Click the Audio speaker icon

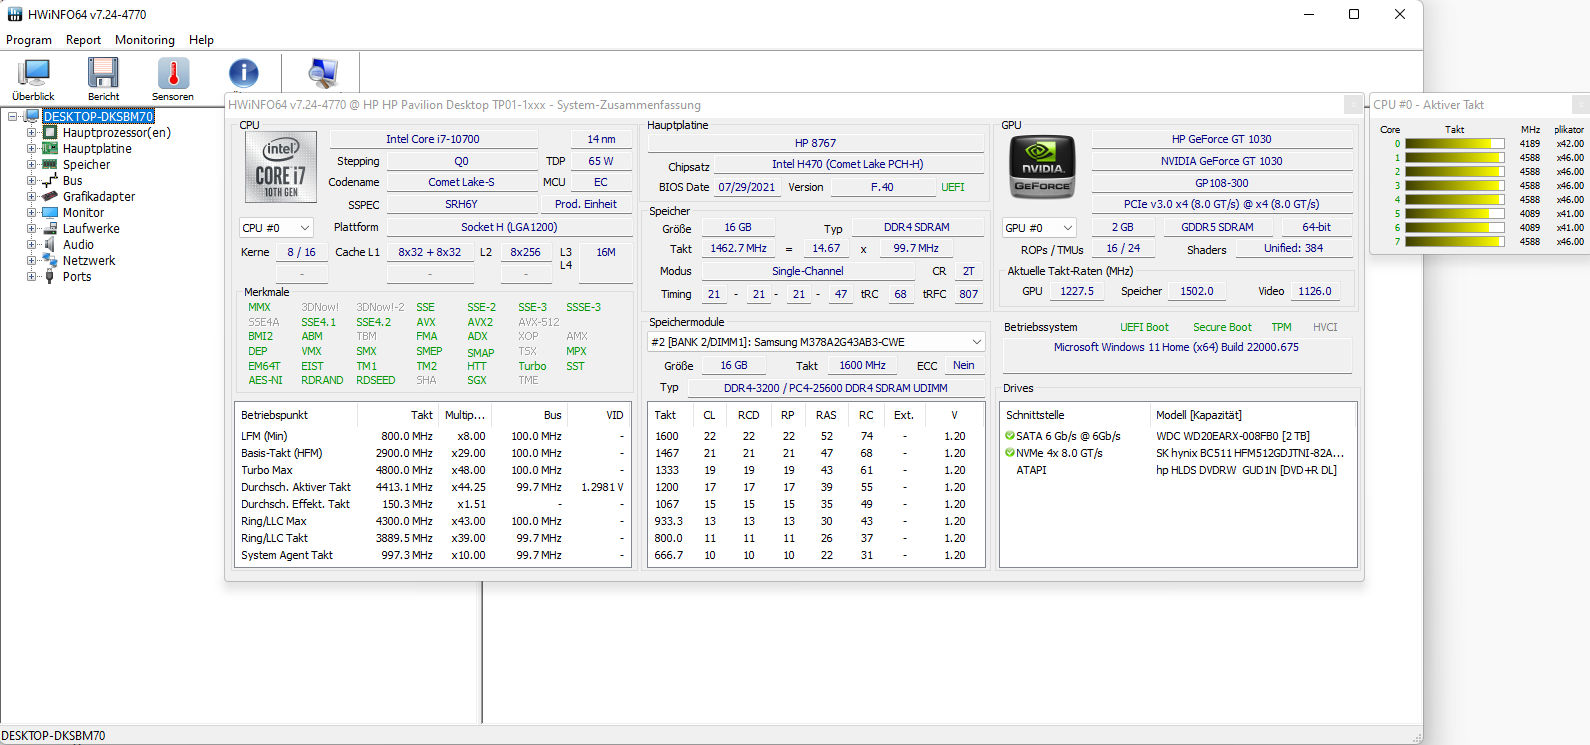coord(49,244)
